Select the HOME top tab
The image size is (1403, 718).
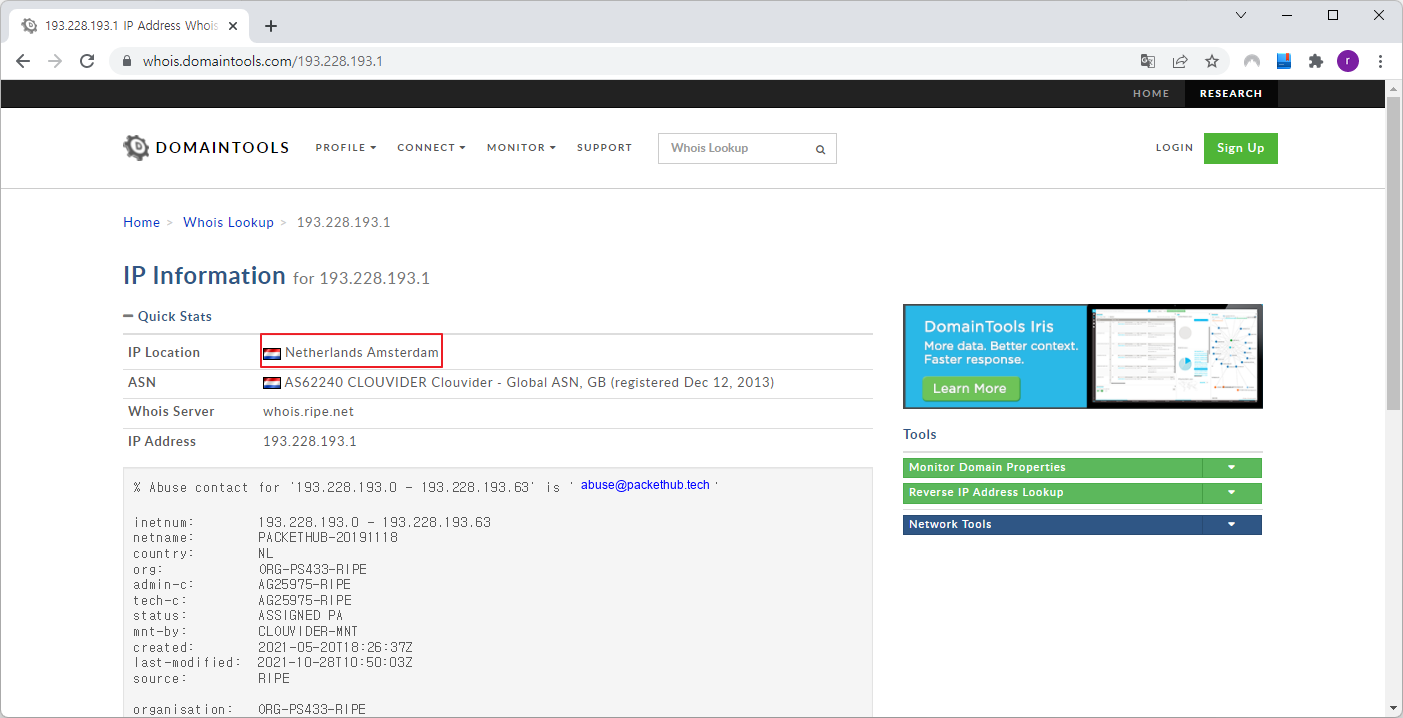pos(1151,93)
